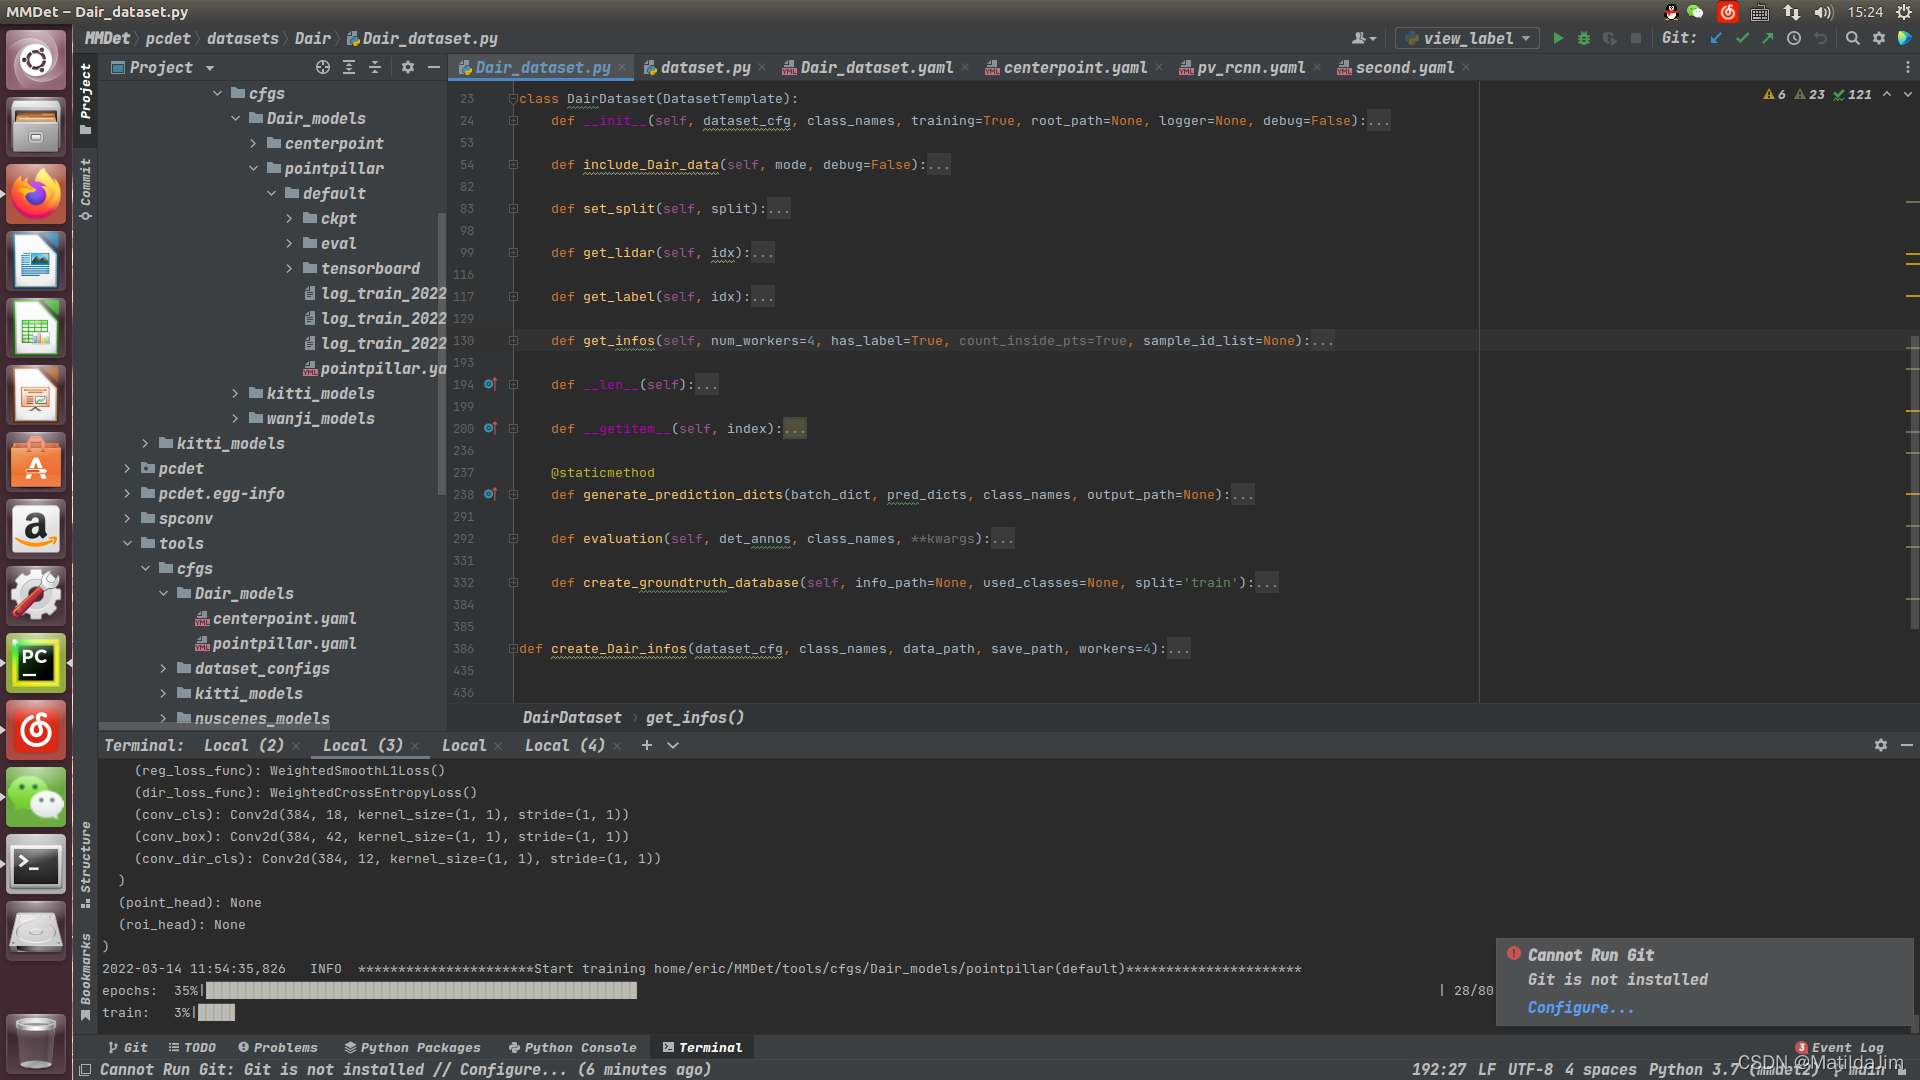This screenshot has height=1080, width=1920.
Task: Open Terminal panel settings gear
Action: [1881, 745]
